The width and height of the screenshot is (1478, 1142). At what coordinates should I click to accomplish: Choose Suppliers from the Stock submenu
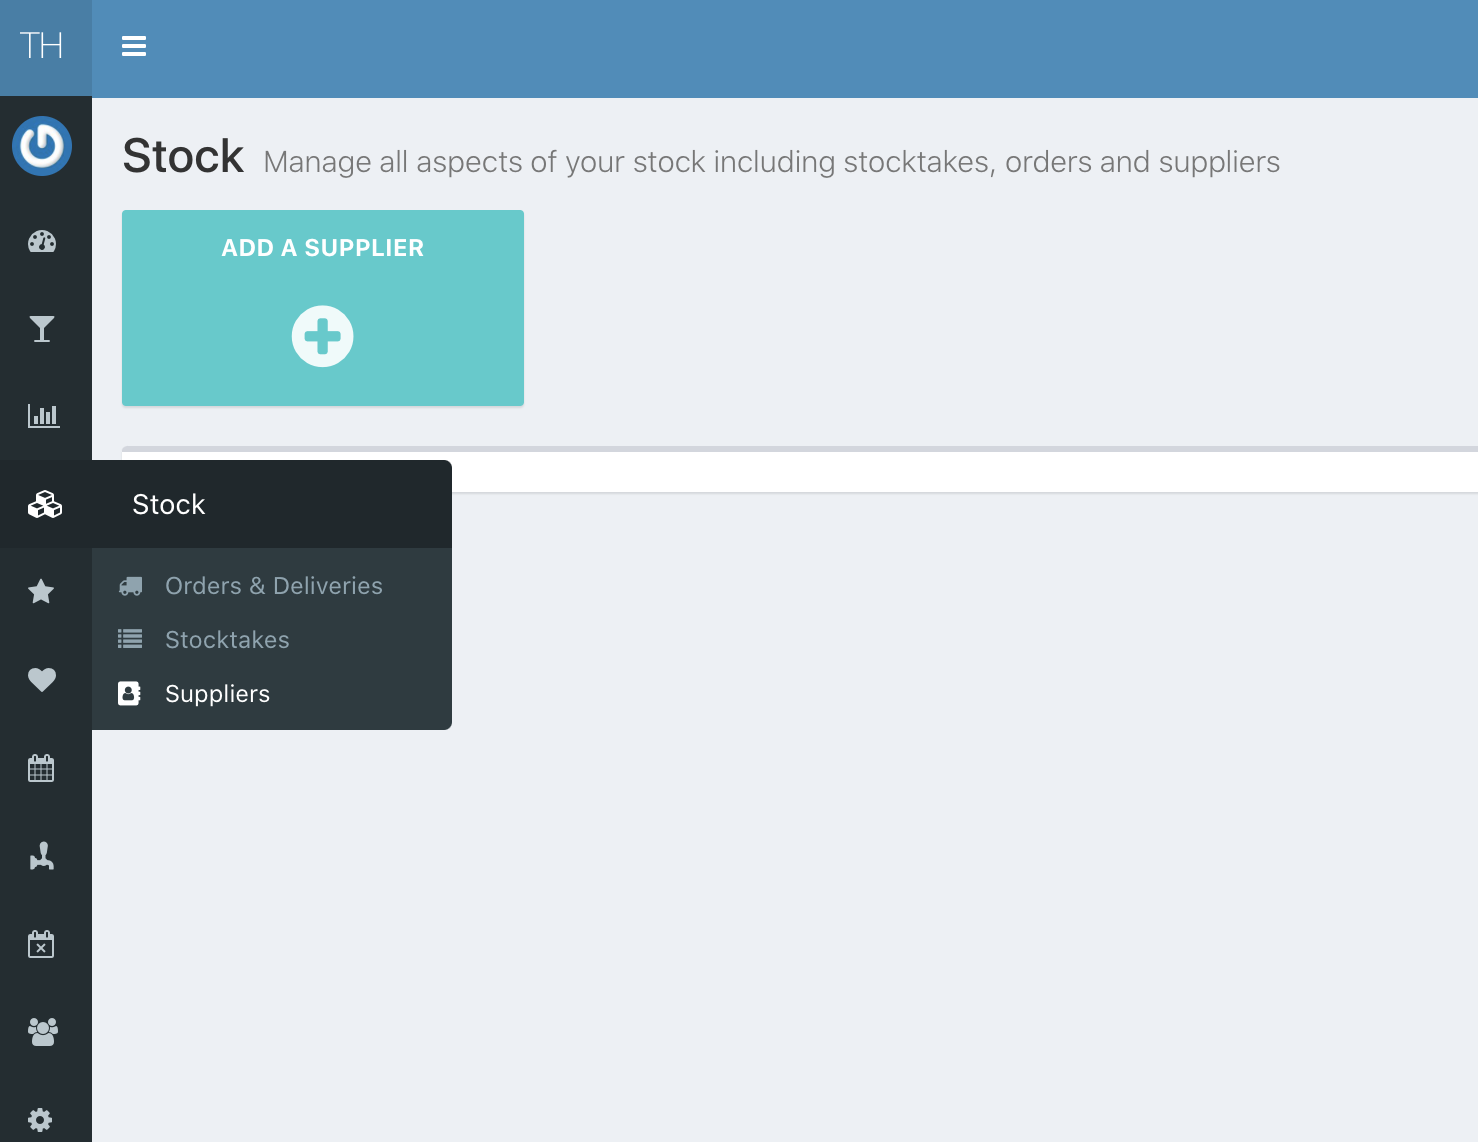[217, 694]
